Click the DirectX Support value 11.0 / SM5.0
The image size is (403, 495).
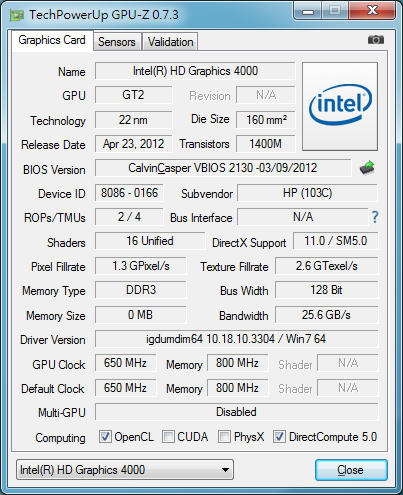pos(336,241)
